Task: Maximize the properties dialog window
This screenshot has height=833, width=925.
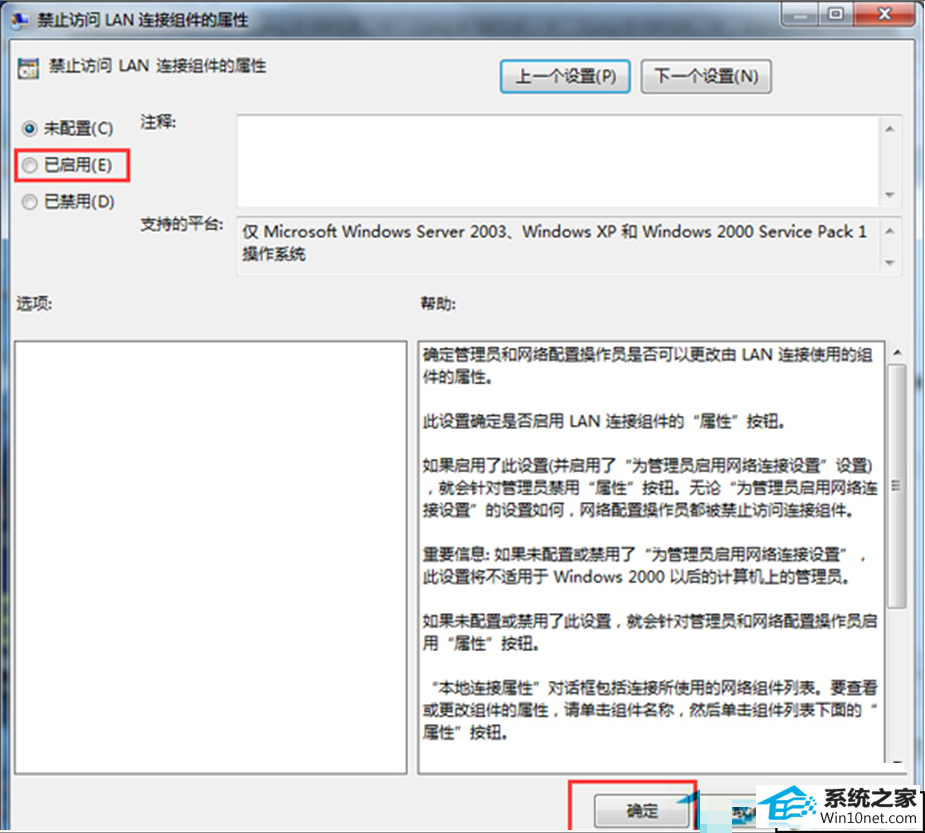Action: click(x=836, y=14)
